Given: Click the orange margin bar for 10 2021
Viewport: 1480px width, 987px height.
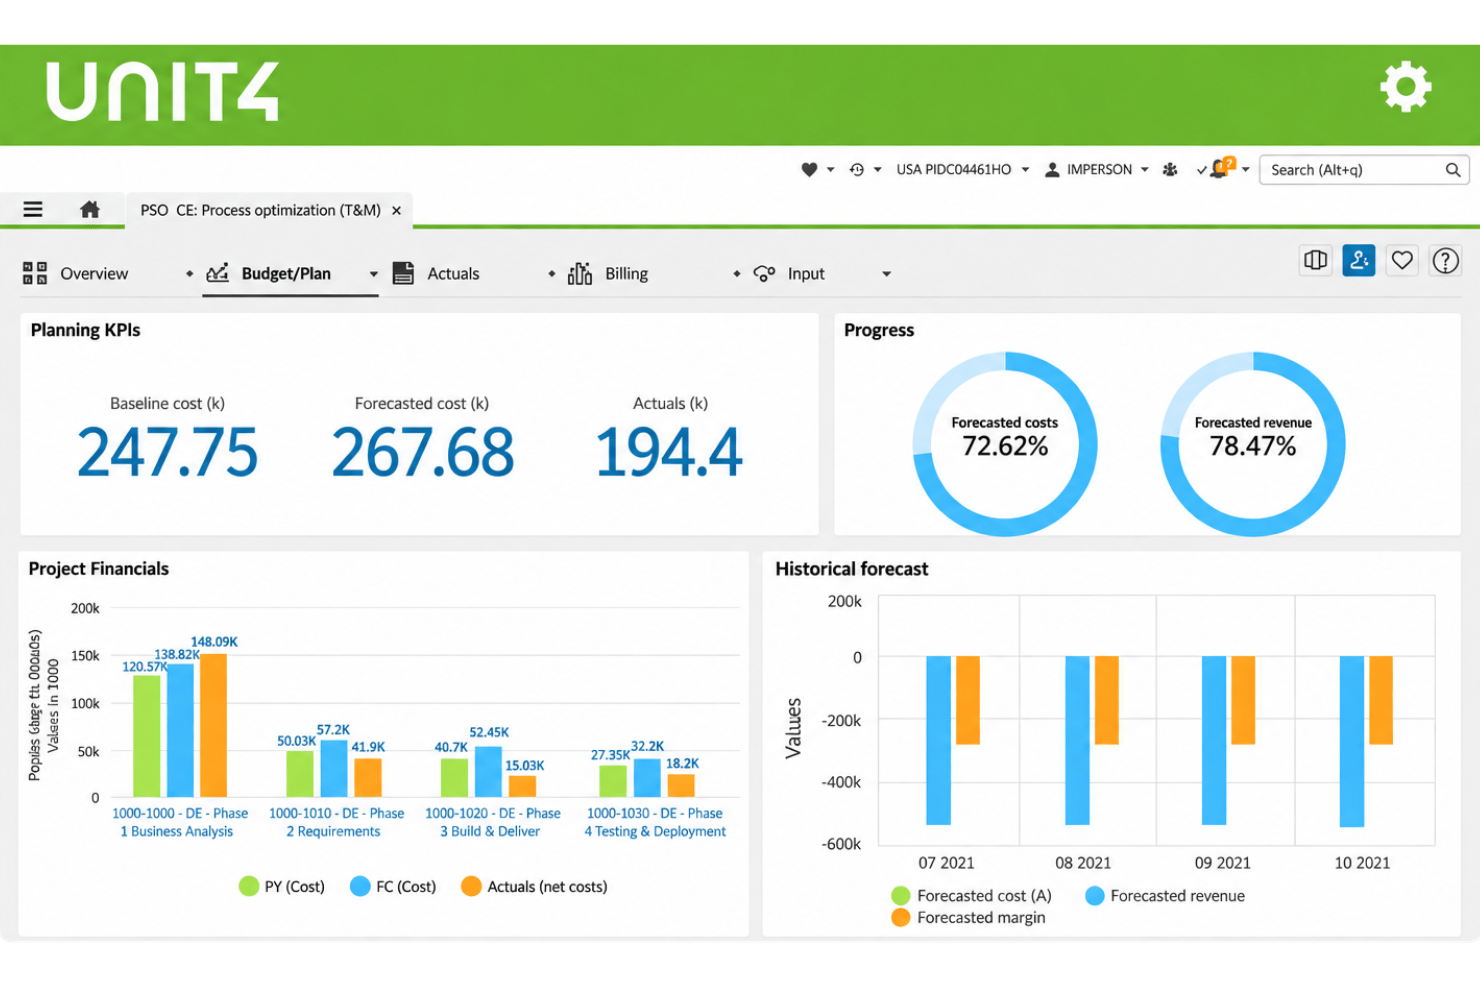Looking at the screenshot, I should pos(1381,700).
